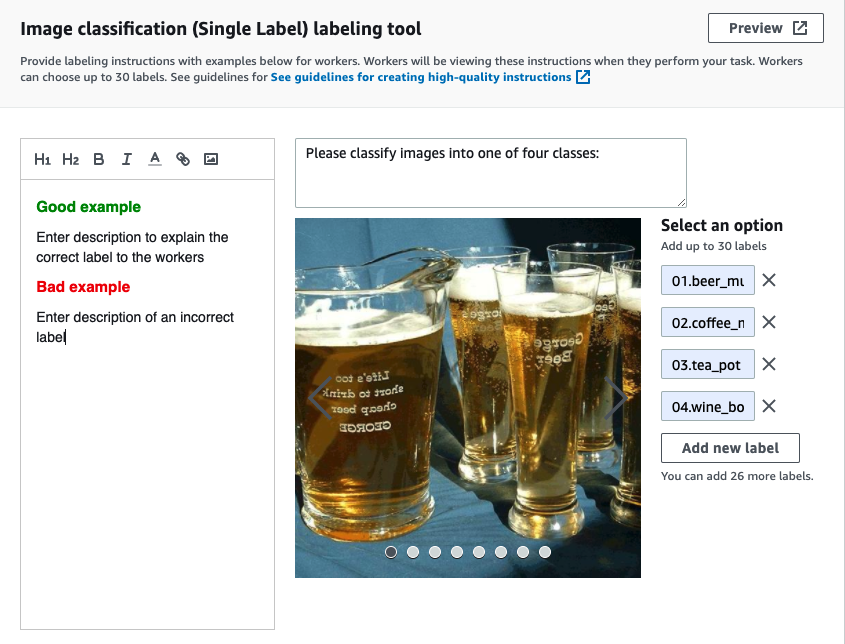The image size is (845, 644).
Task: Open the text color picker
Action: pos(154,159)
